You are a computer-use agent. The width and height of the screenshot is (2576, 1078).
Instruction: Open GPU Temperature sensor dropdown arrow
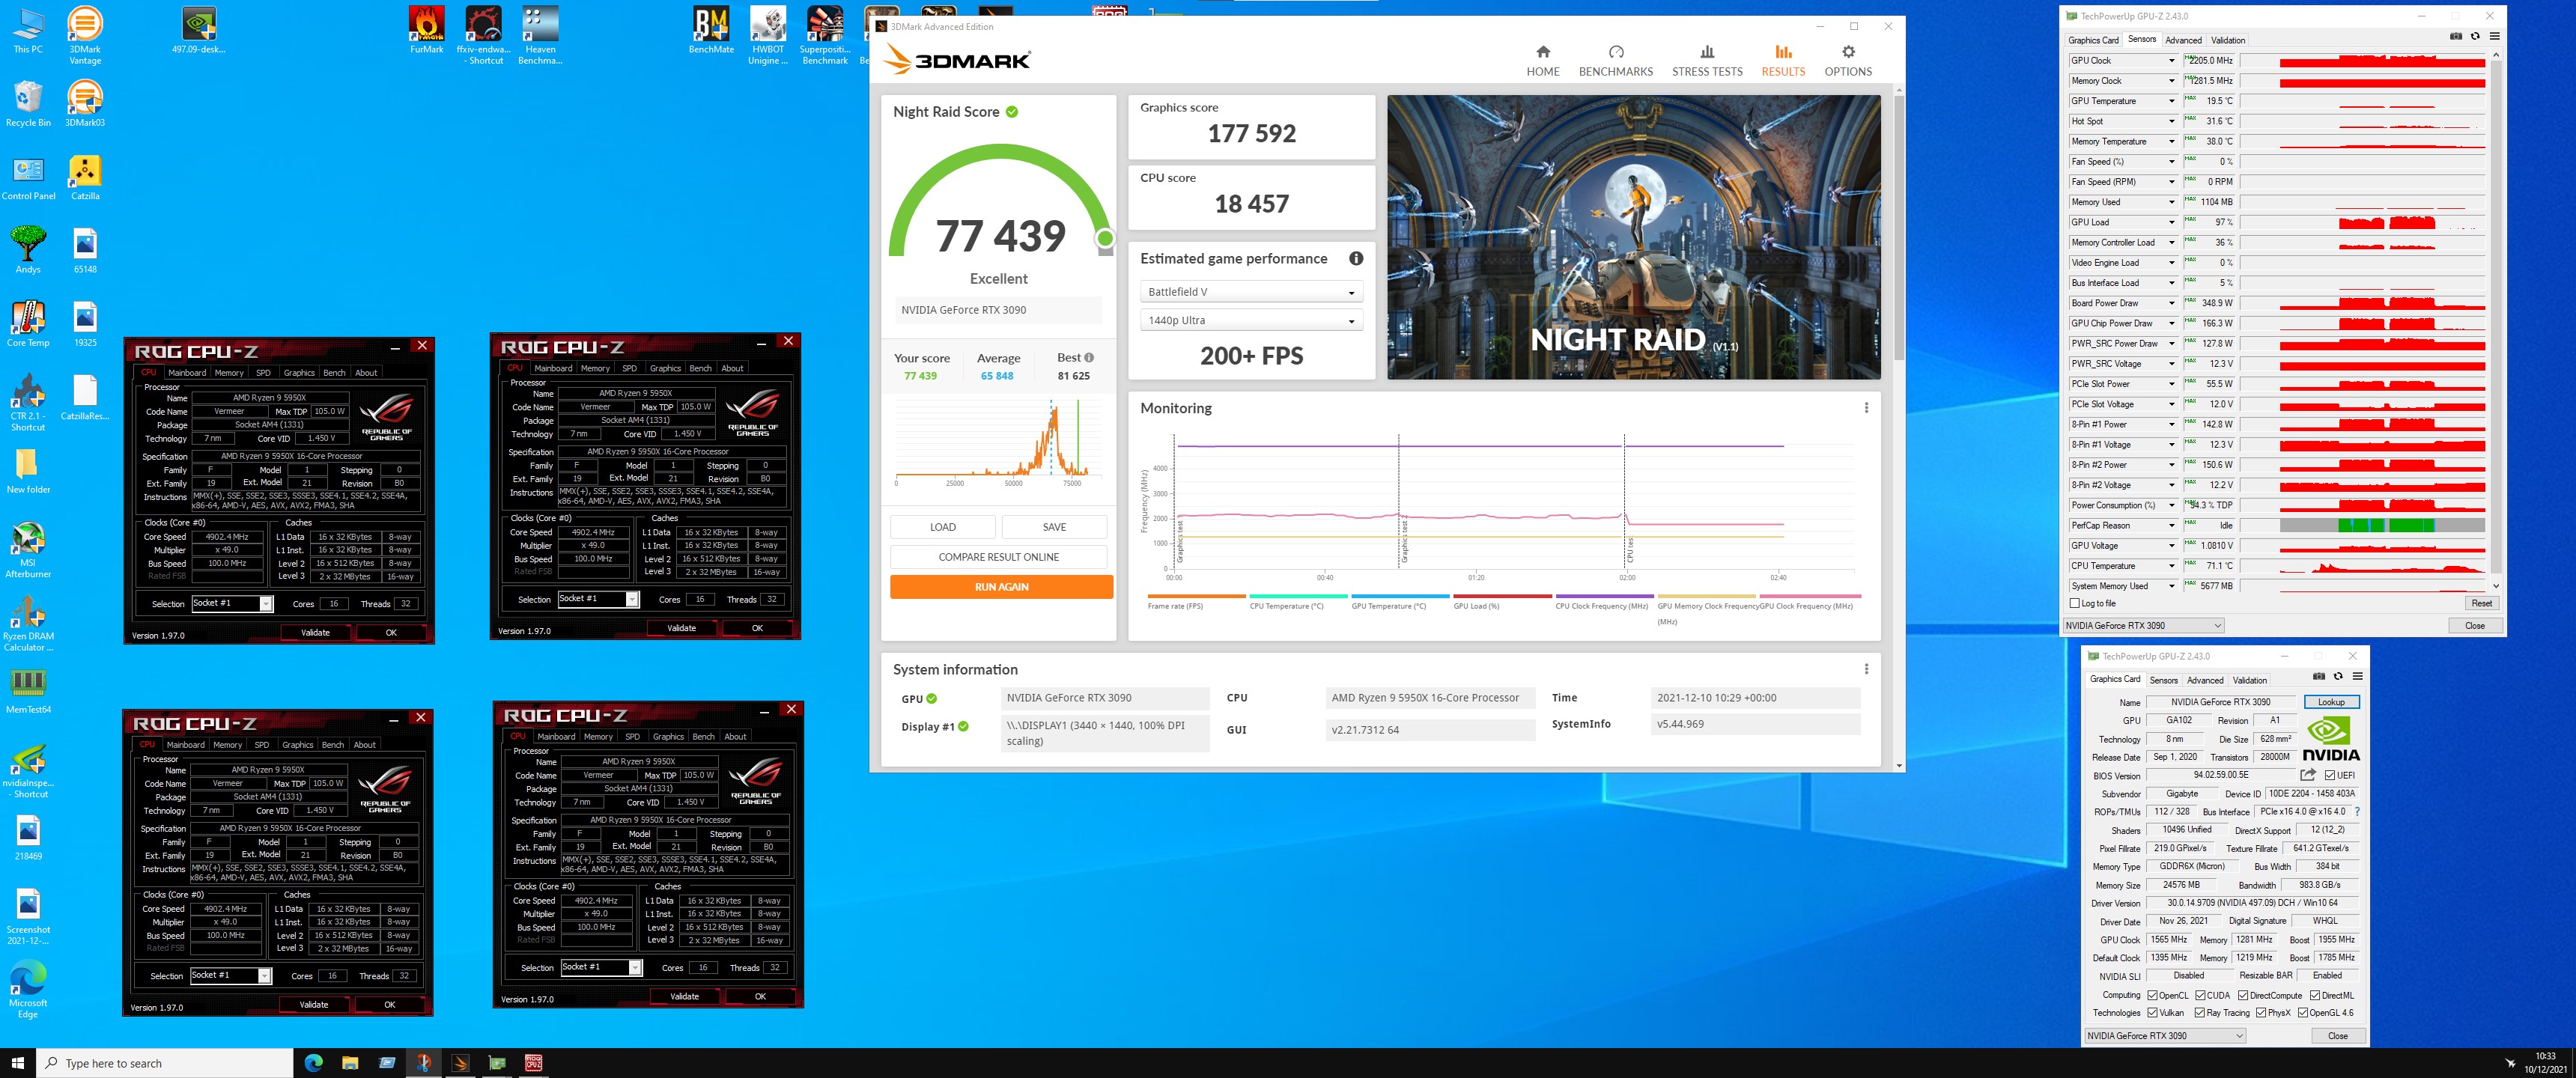(x=2171, y=101)
